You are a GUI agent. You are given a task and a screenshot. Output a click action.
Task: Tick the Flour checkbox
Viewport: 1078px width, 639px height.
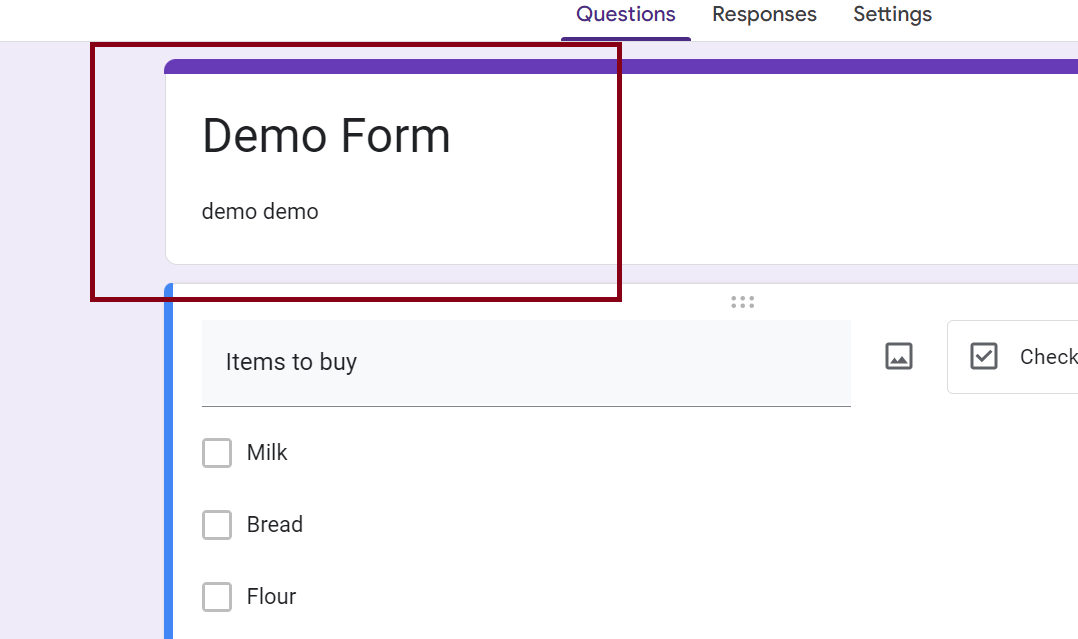click(217, 597)
